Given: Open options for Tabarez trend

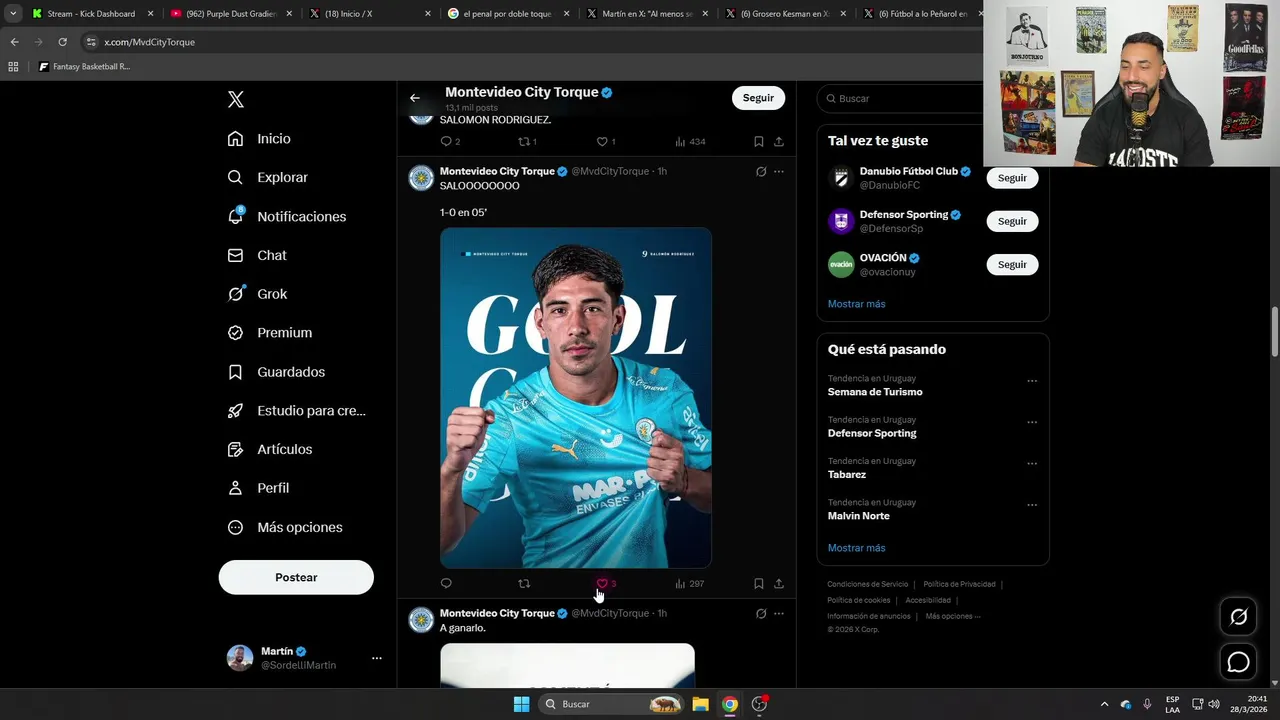Looking at the screenshot, I should [x=1032, y=464].
